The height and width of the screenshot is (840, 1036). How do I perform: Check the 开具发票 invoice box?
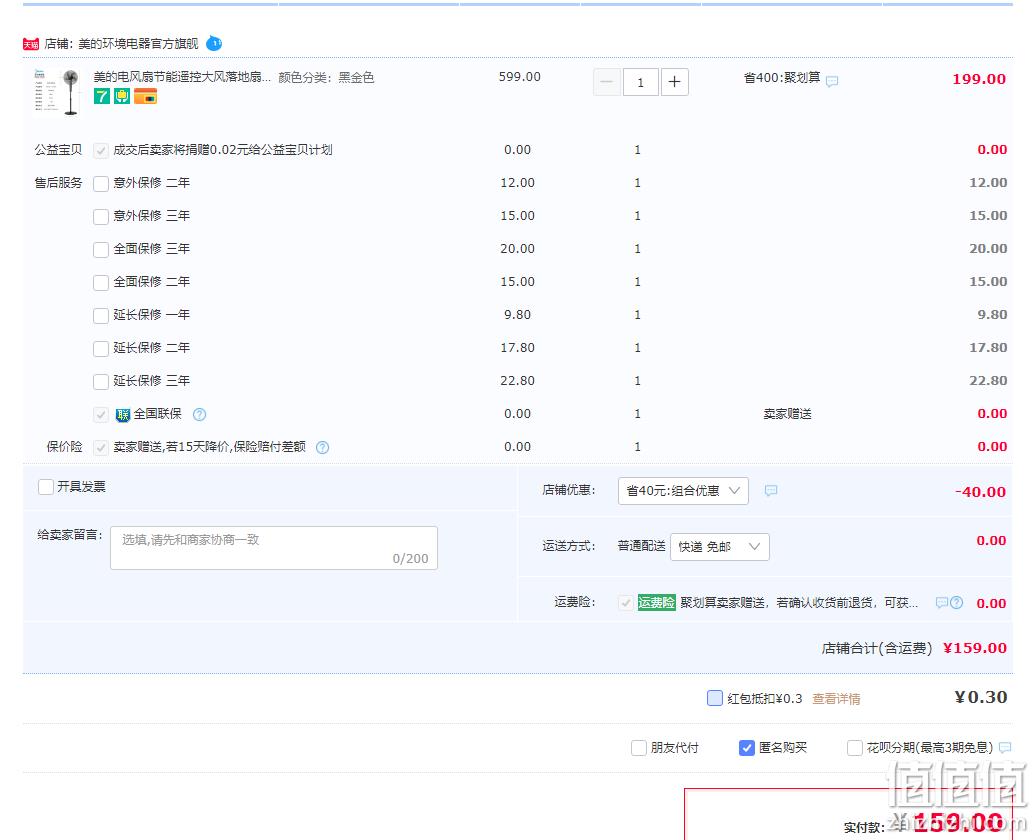[46, 487]
